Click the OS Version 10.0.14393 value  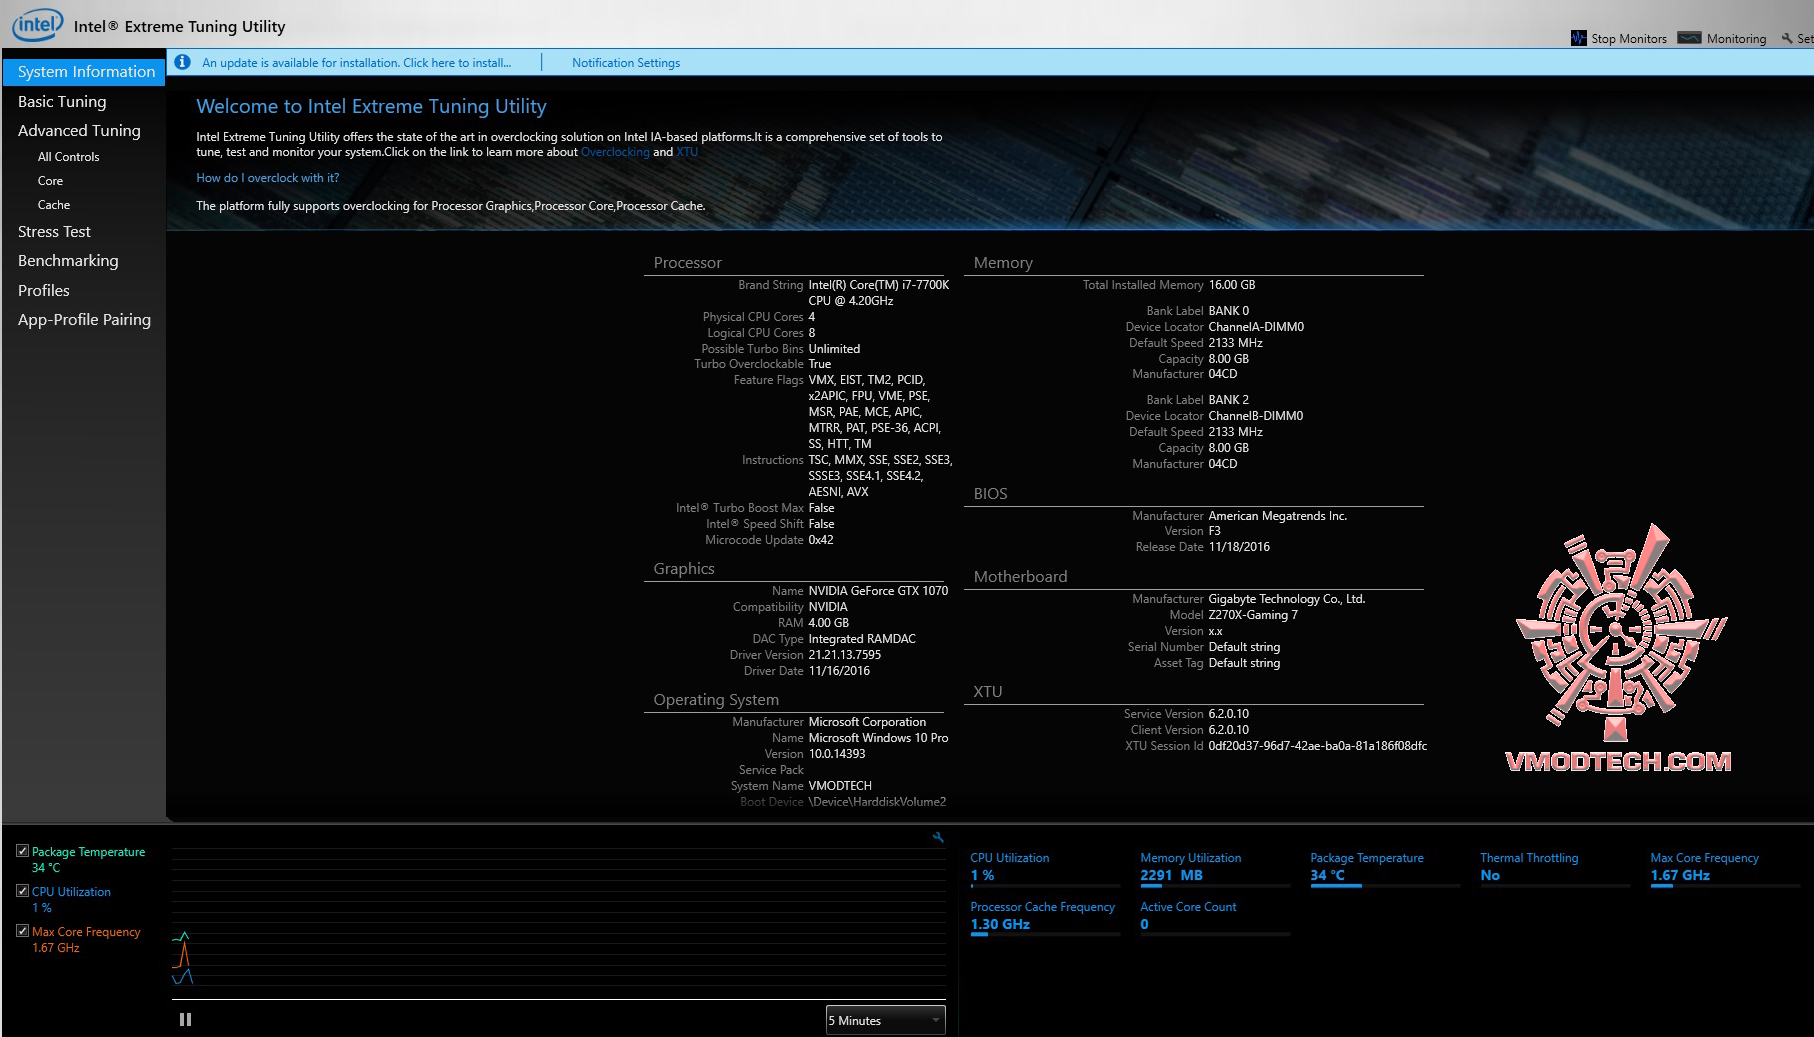click(x=837, y=754)
